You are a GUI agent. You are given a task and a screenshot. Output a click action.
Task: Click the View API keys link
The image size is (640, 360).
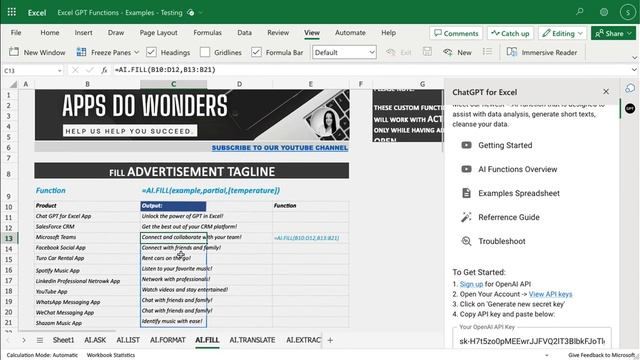pyautogui.click(x=550, y=294)
